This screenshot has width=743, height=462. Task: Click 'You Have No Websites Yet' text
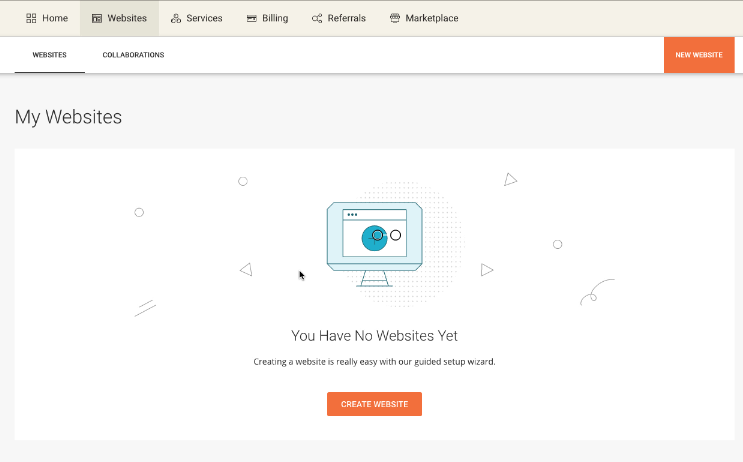click(x=374, y=336)
